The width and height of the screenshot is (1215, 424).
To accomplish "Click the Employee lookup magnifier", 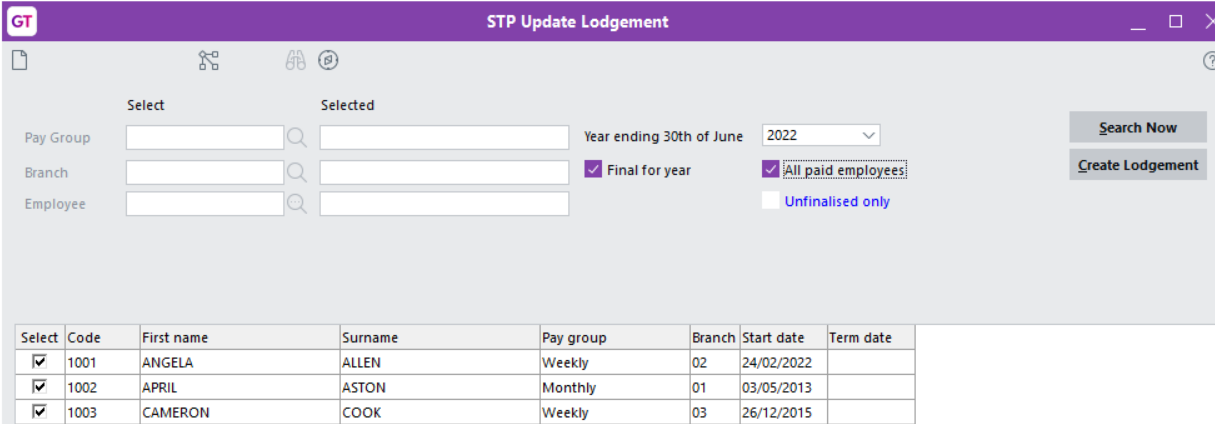I will point(296,204).
